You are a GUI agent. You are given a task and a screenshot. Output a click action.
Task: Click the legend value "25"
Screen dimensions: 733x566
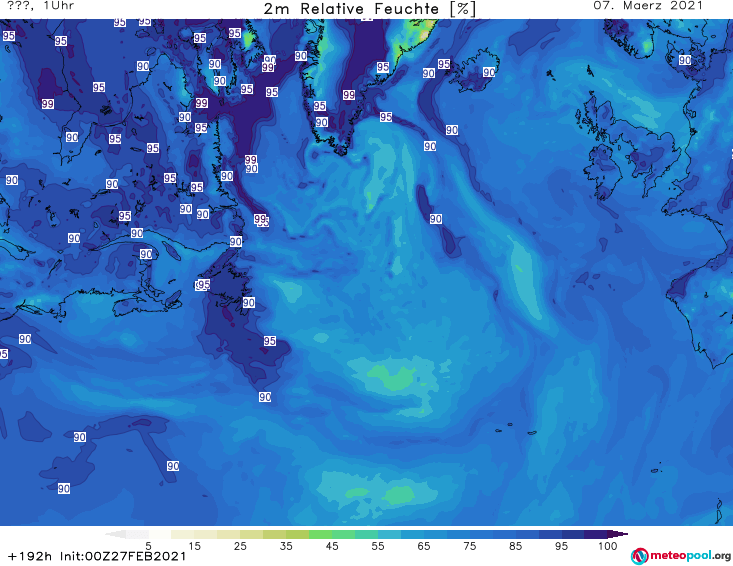(240, 546)
